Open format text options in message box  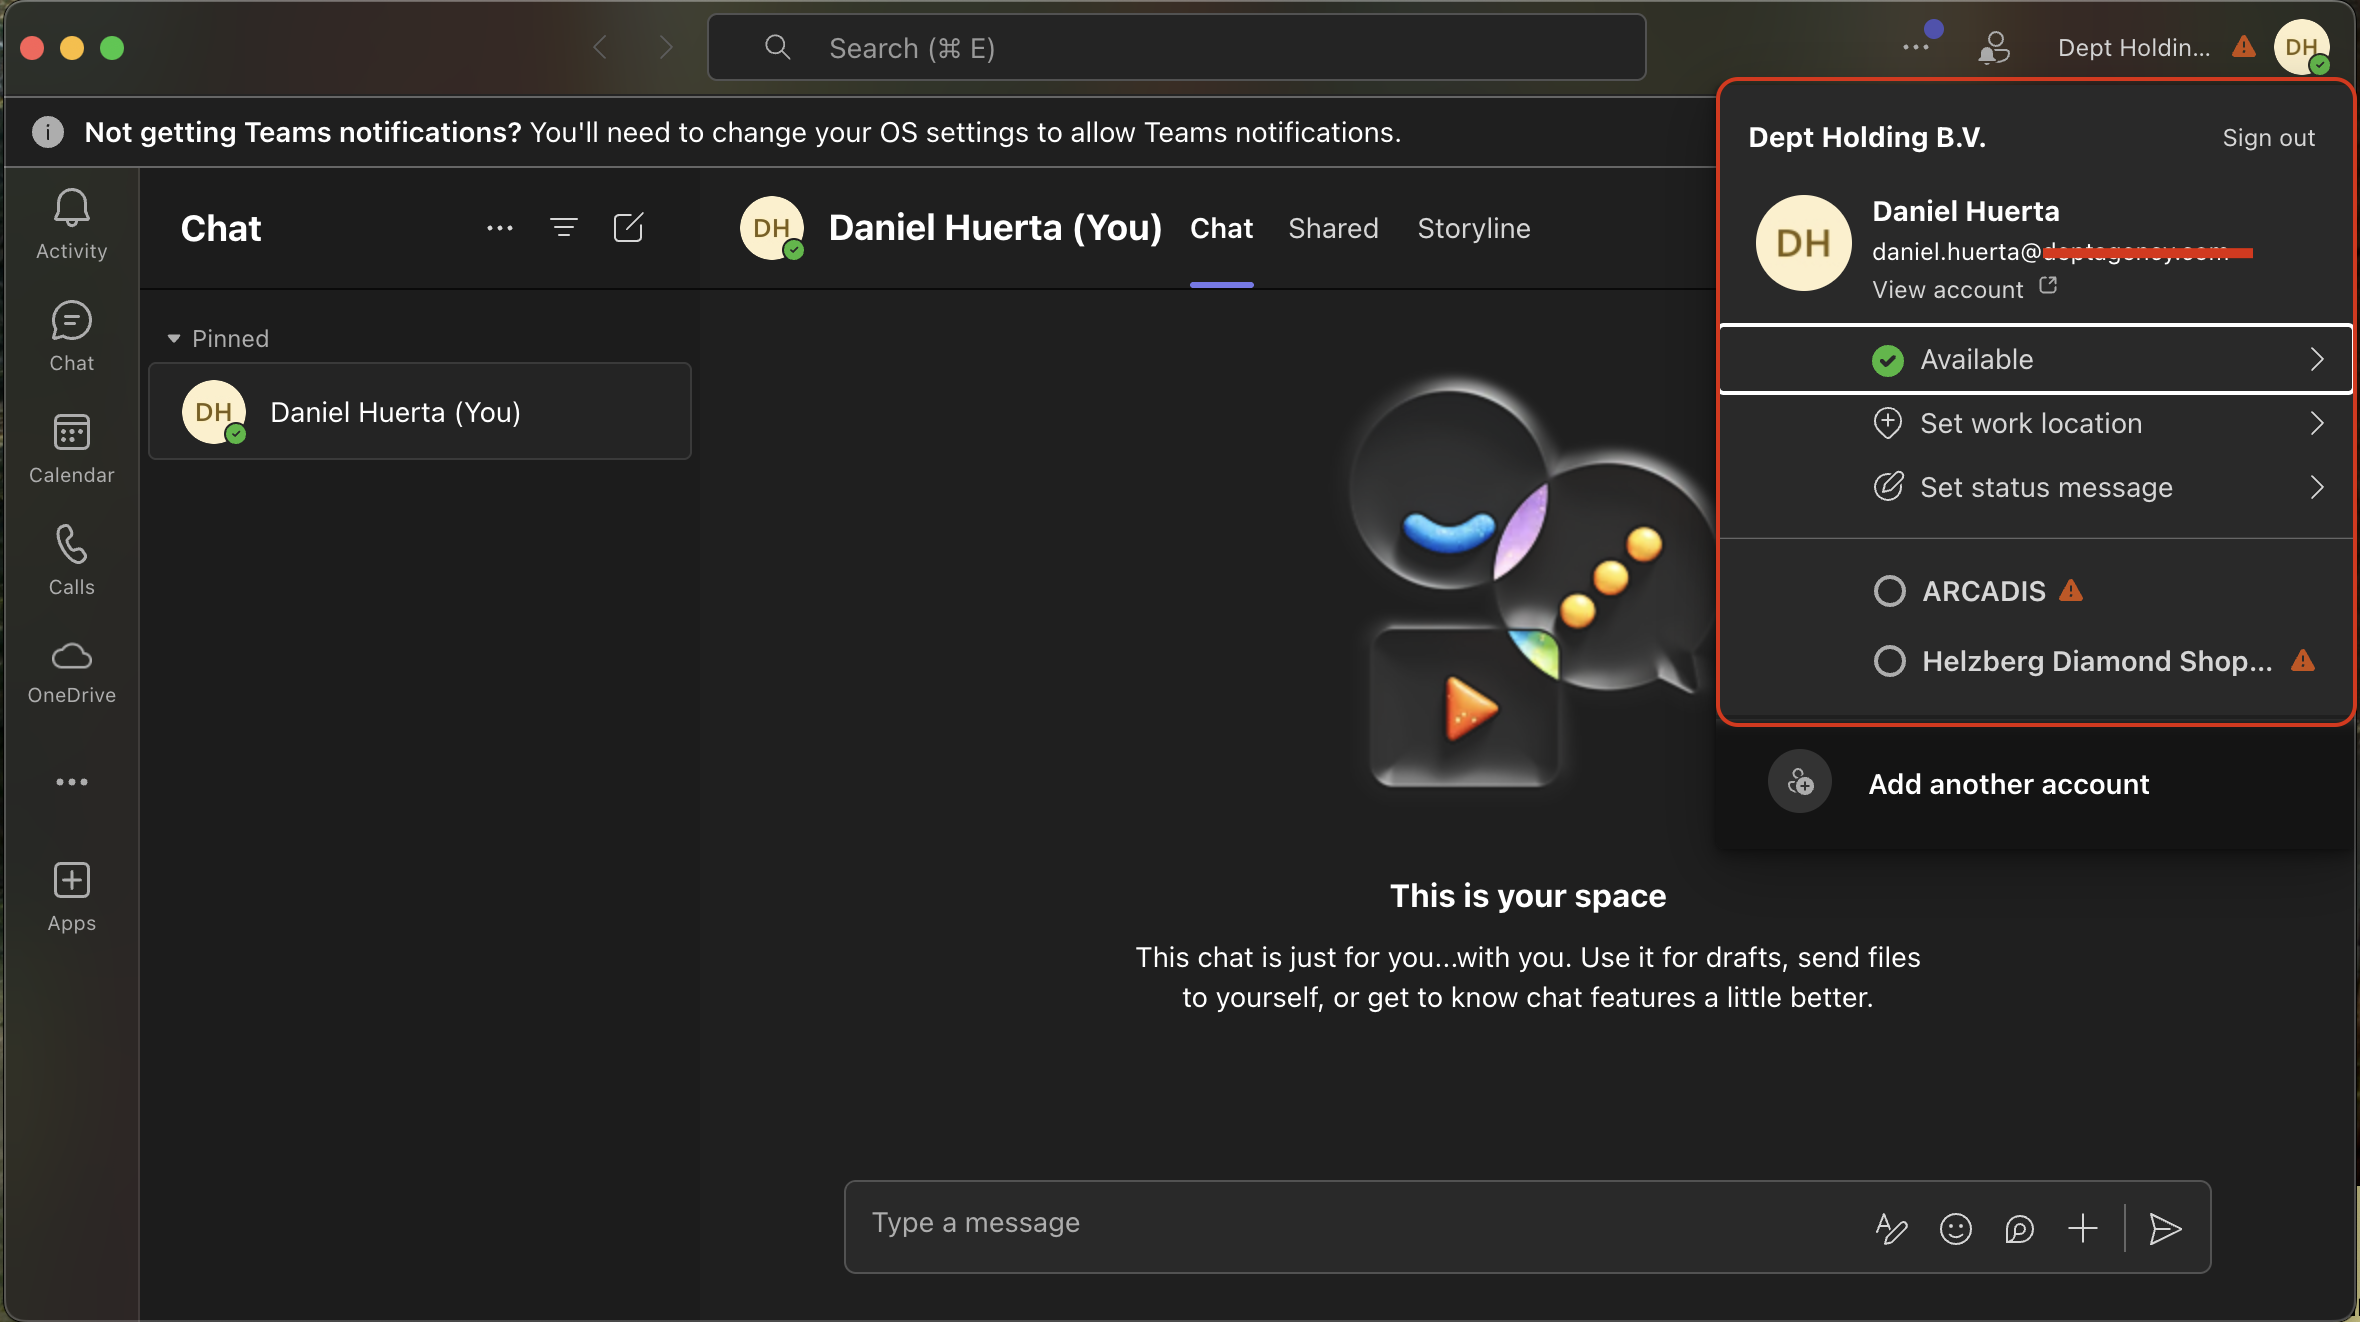[1891, 1228]
